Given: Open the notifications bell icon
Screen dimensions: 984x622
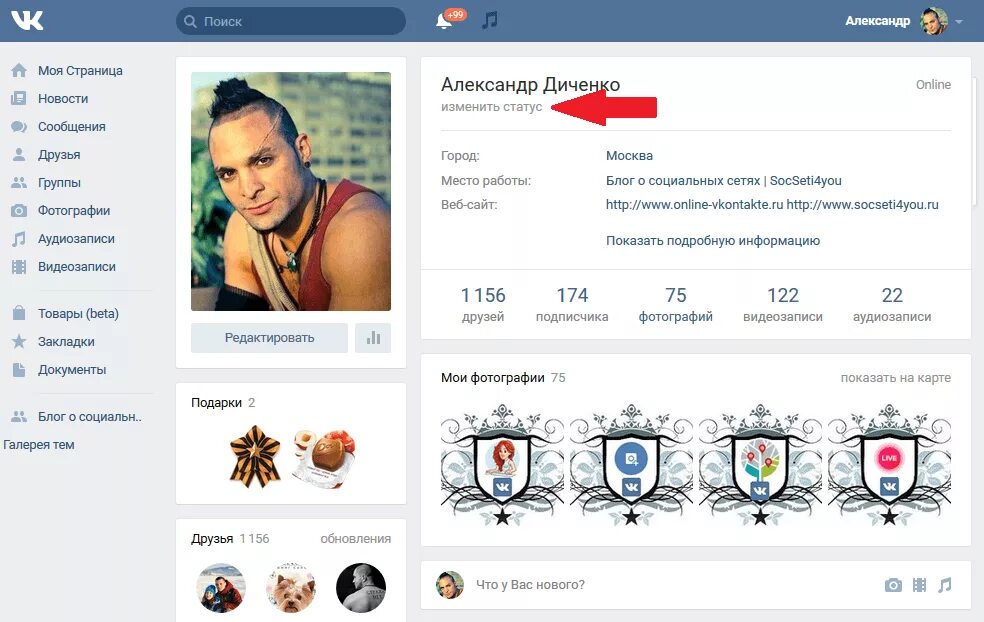Looking at the screenshot, I should pyautogui.click(x=444, y=21).
